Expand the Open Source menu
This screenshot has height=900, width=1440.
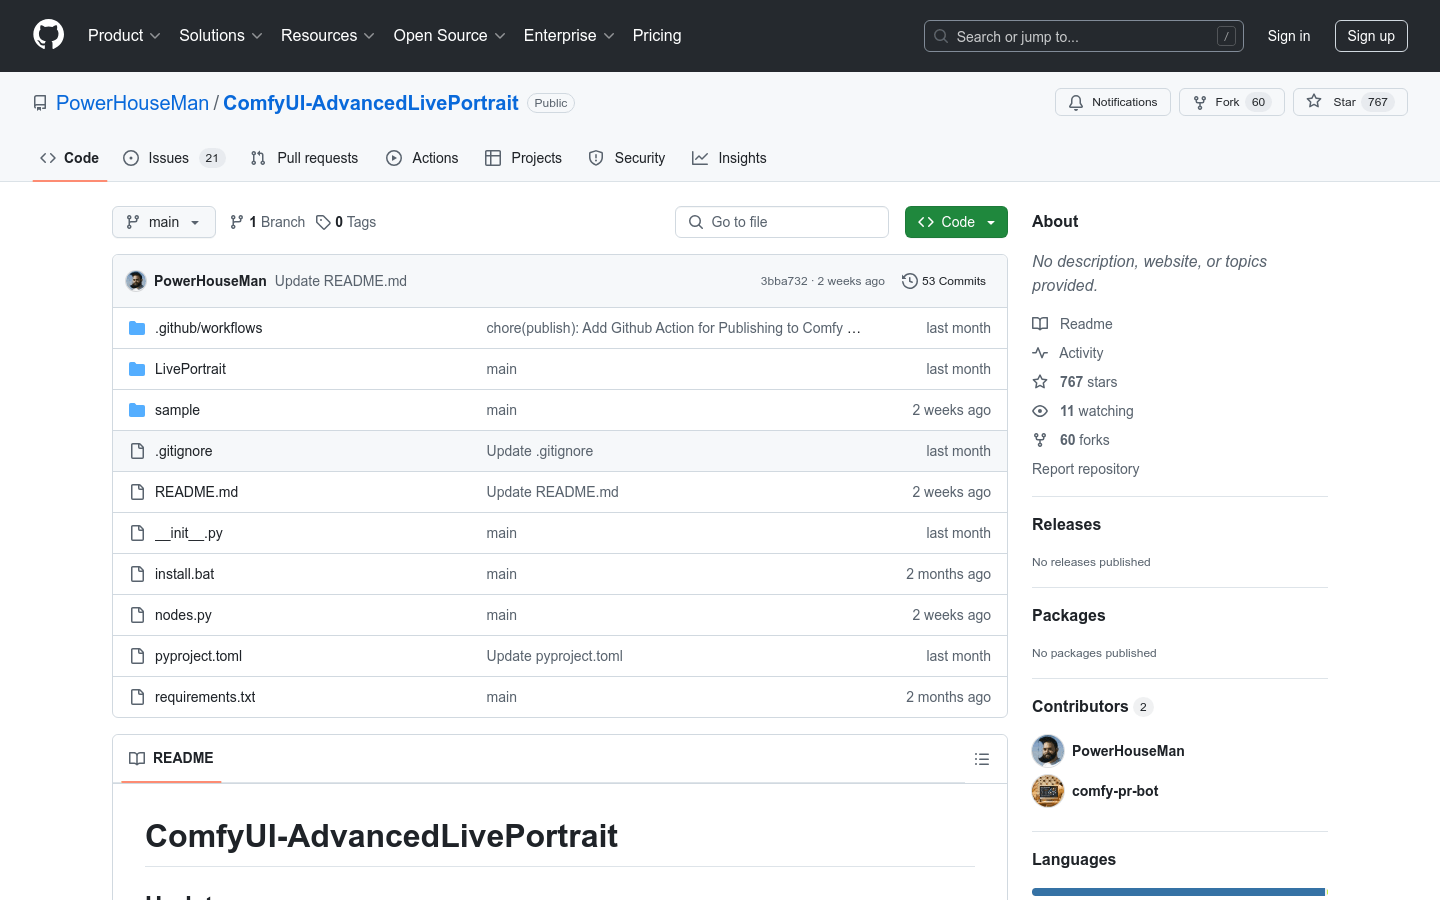coord(450,36)
